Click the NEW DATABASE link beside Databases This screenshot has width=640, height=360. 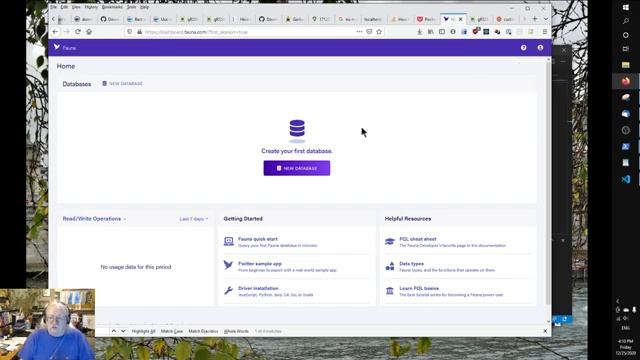pyautogui.click(x=122, y=84)
